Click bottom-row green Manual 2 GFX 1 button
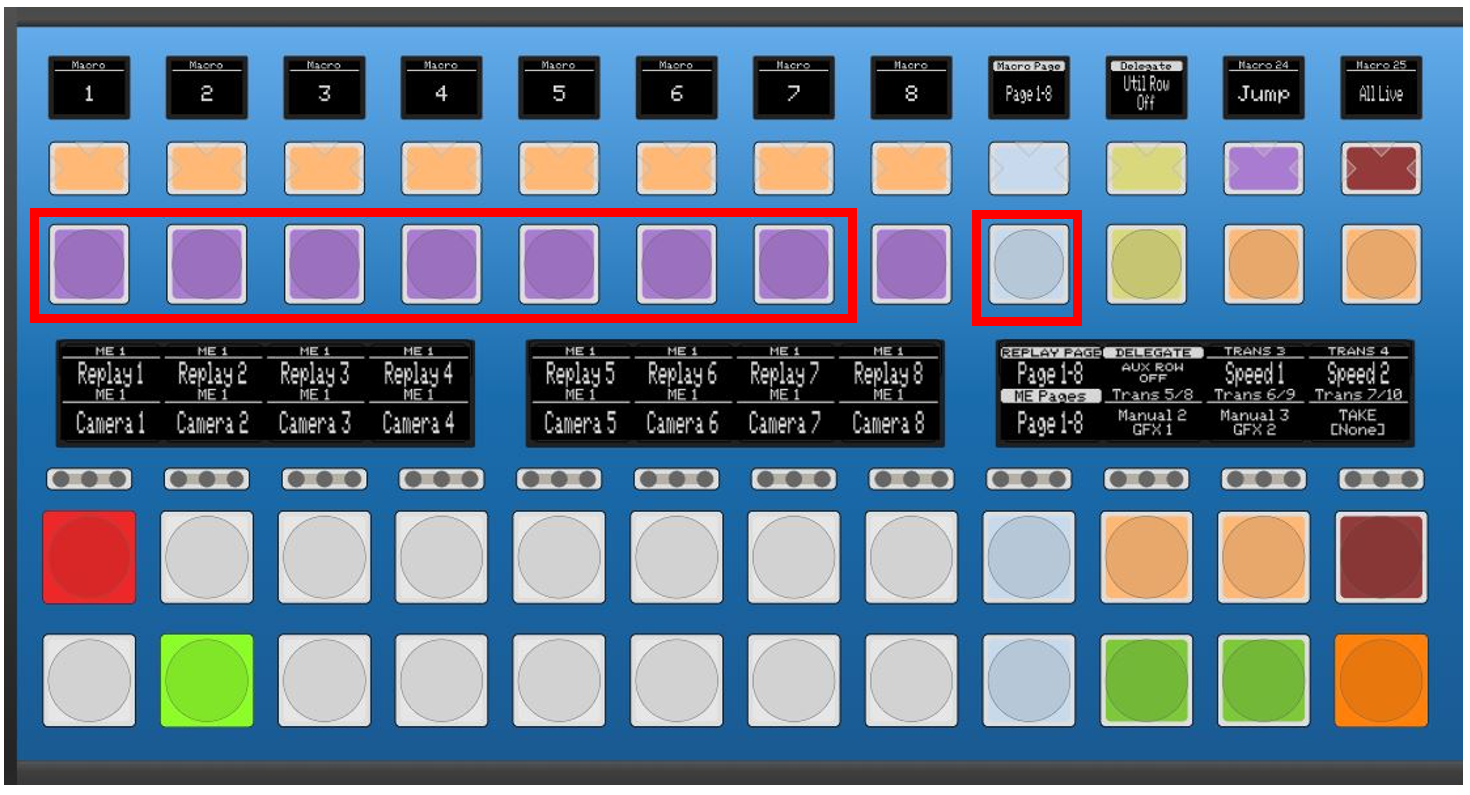This screenshot has height=795, width=1470. pos(1146,680)
